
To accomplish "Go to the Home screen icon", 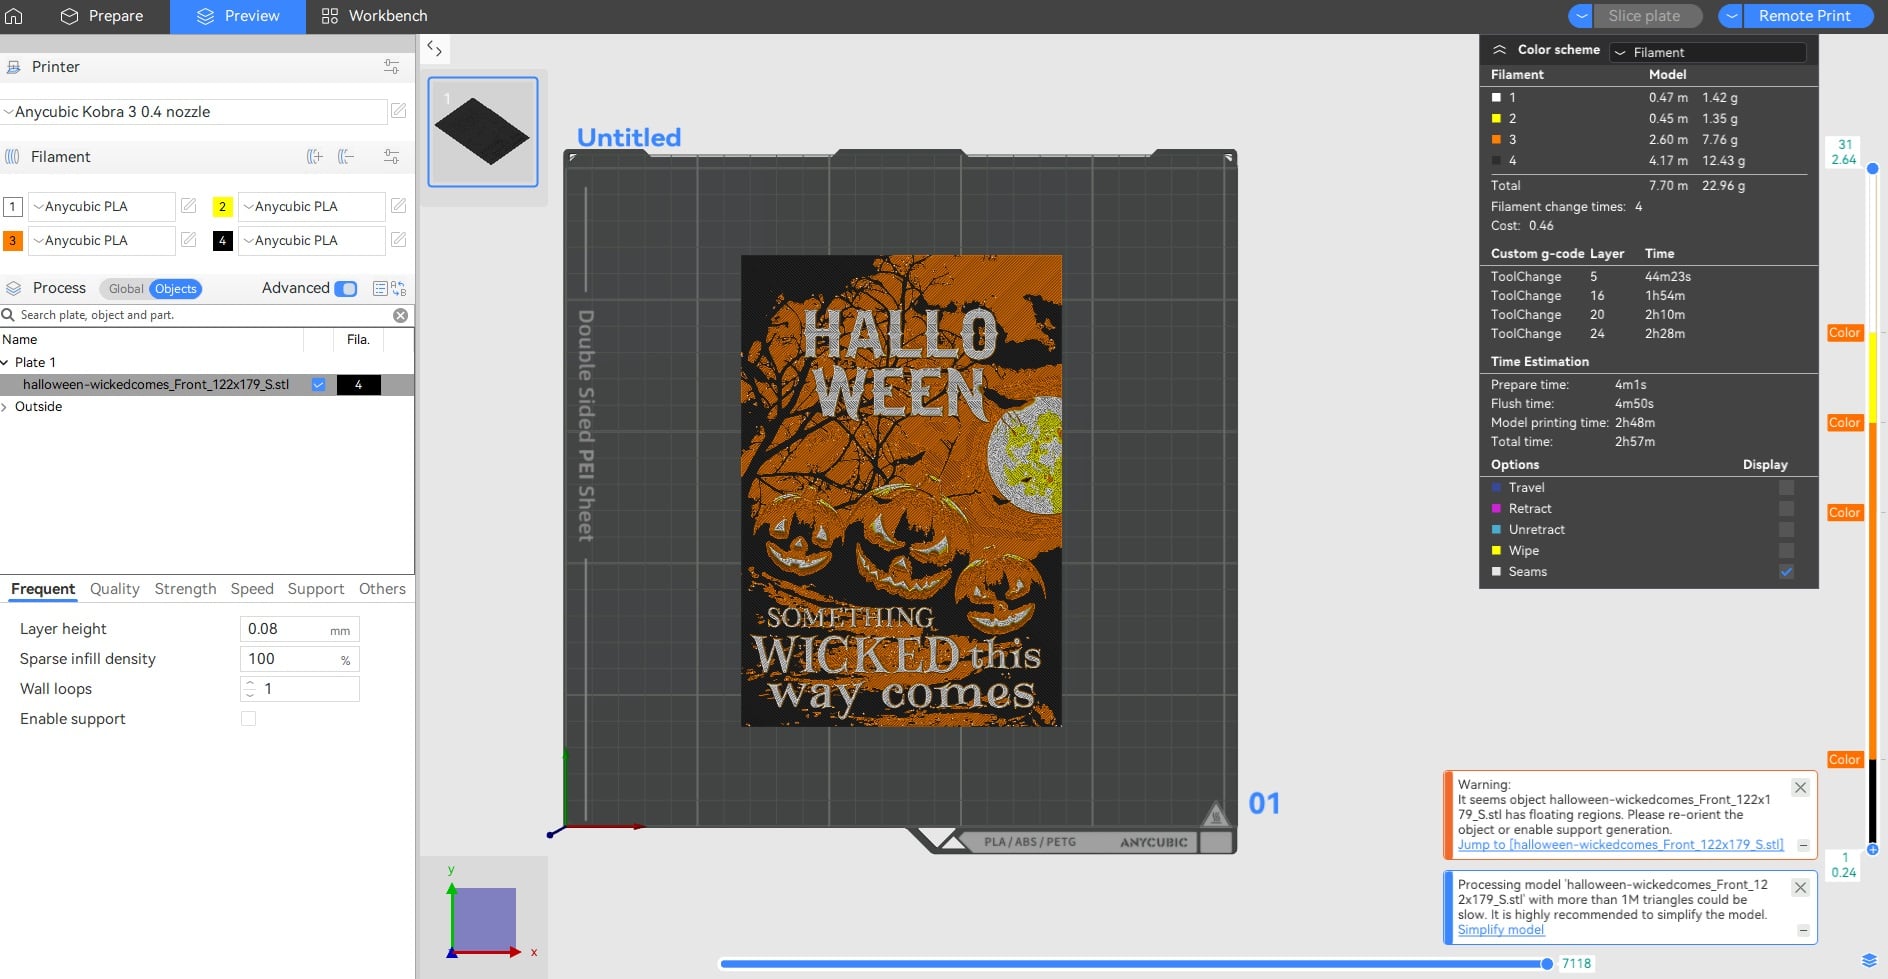I will 14,16.
